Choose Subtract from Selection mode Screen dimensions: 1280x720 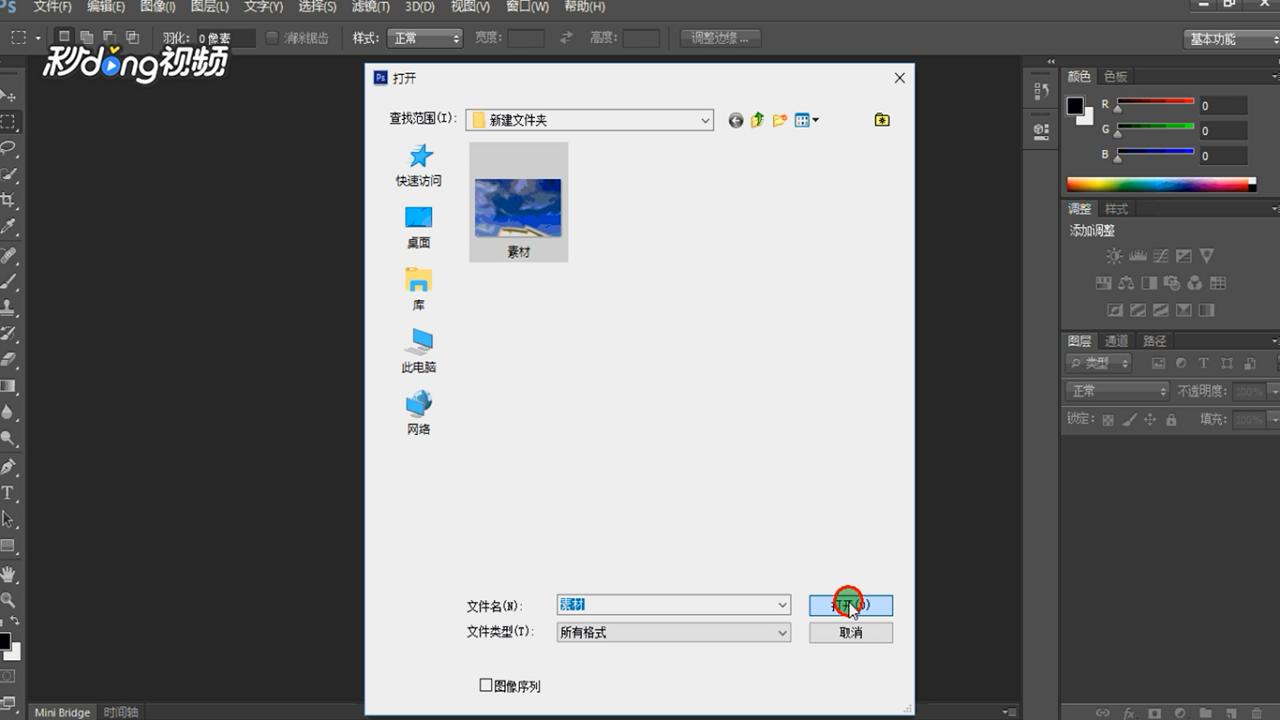coord(109,38)
